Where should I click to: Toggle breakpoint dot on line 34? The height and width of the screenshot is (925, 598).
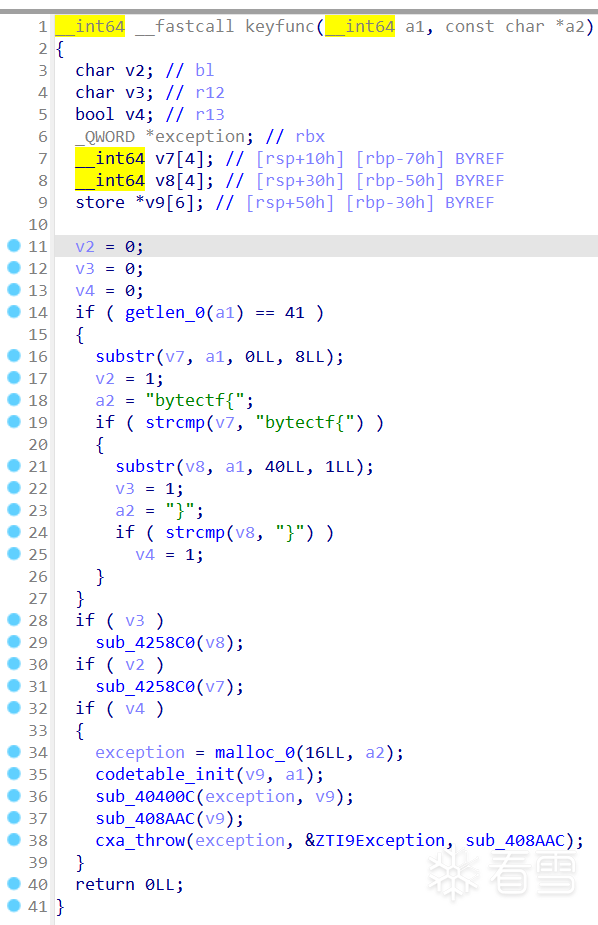tap(14, 752)
